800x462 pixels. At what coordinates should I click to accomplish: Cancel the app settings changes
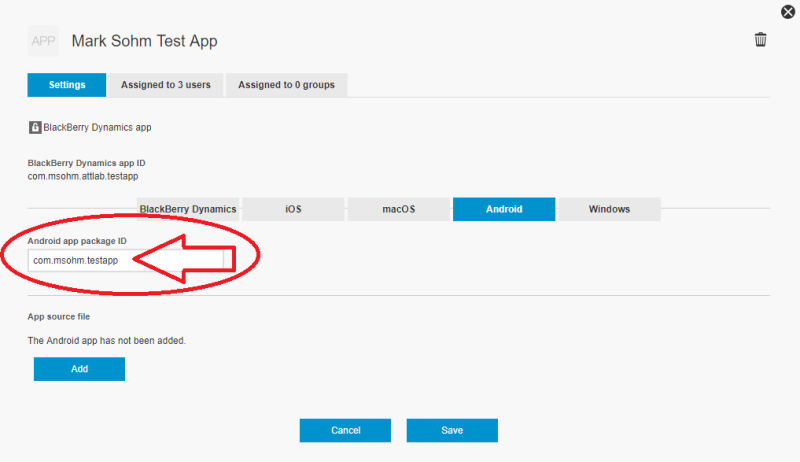tap(345, 430)
